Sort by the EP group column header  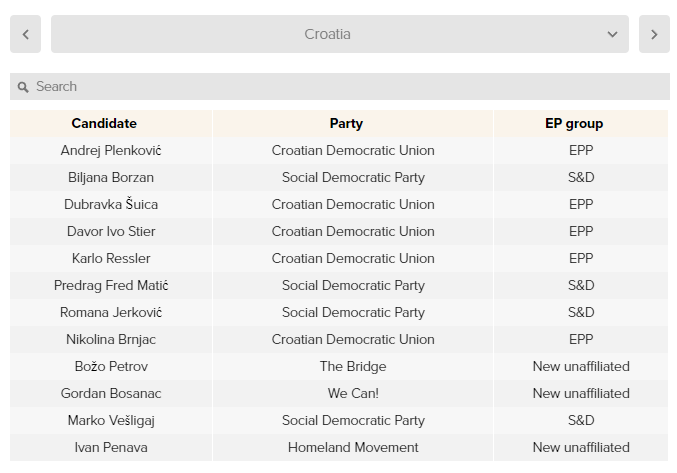click(574, 124)
